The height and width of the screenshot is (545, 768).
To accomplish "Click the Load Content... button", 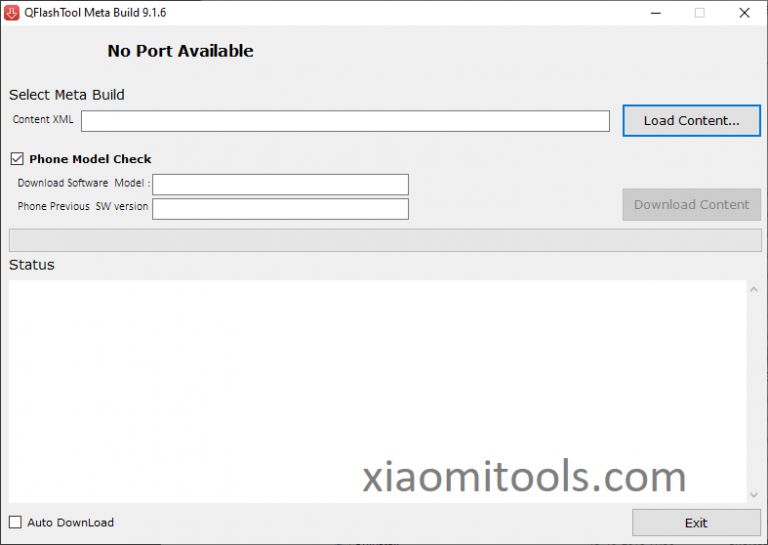I will point(691,121).
